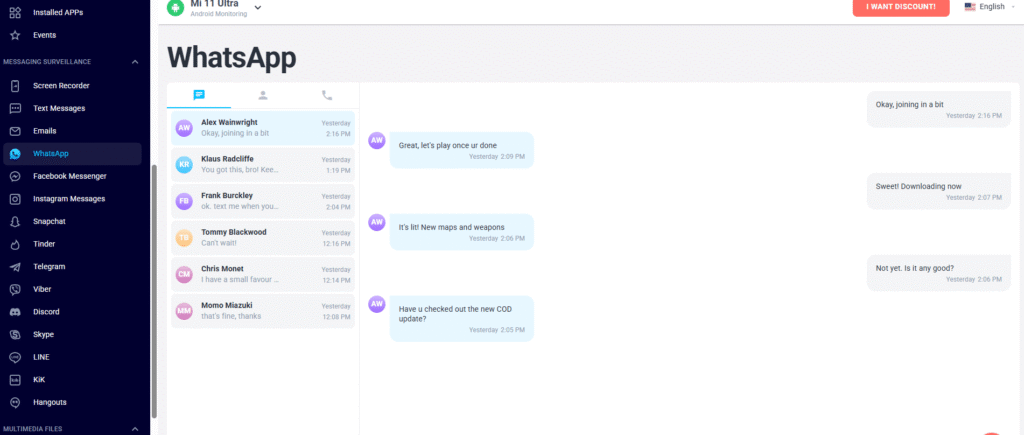
Task: Switch to the contacts tab
Action: pyautogui.click(x=263, y=95)
